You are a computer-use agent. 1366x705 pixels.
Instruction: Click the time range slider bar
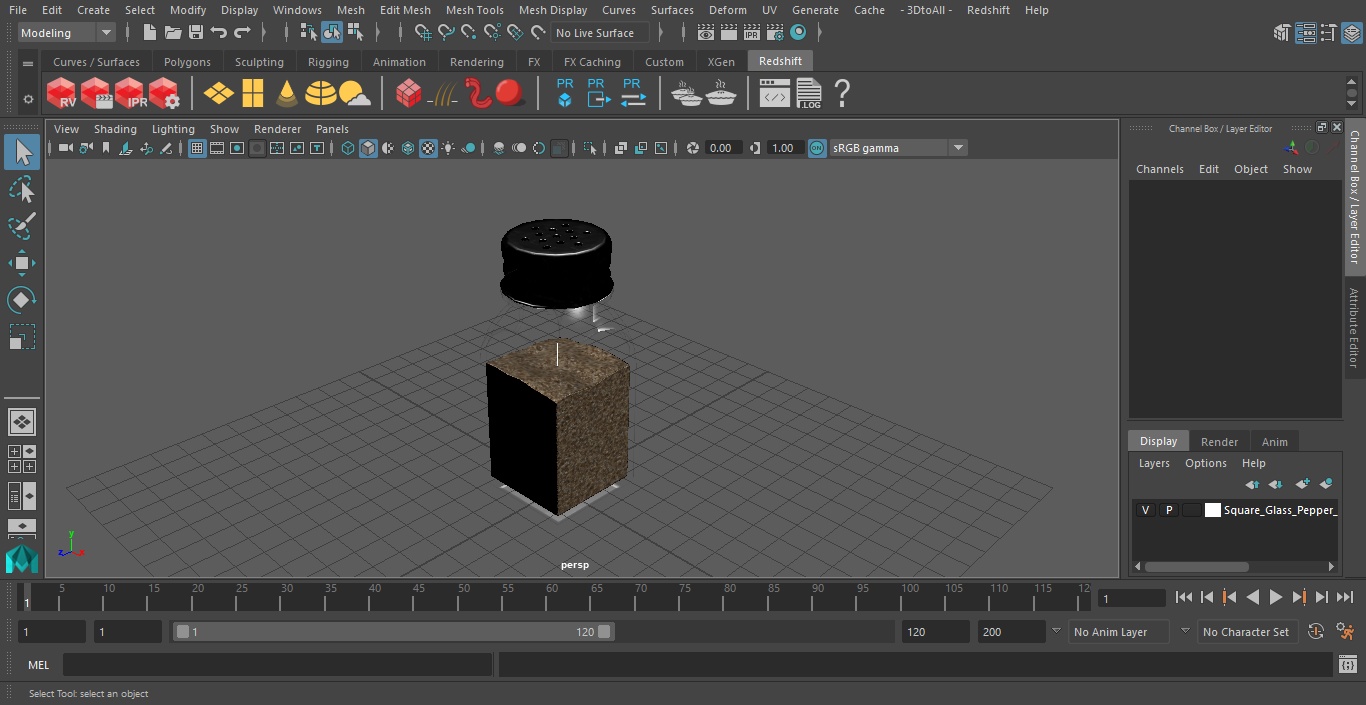point(393,632)
